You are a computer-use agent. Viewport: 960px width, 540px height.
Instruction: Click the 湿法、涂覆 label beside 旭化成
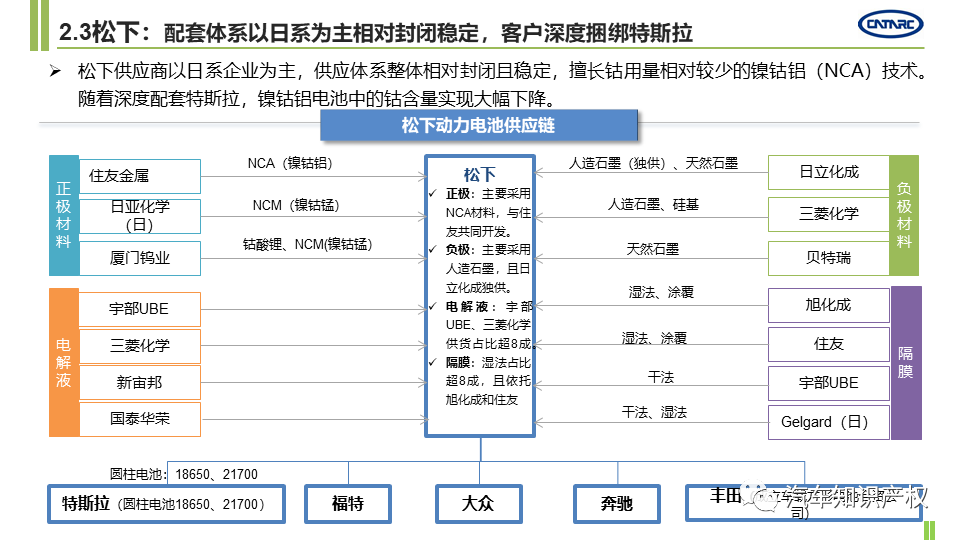[661, 292]
